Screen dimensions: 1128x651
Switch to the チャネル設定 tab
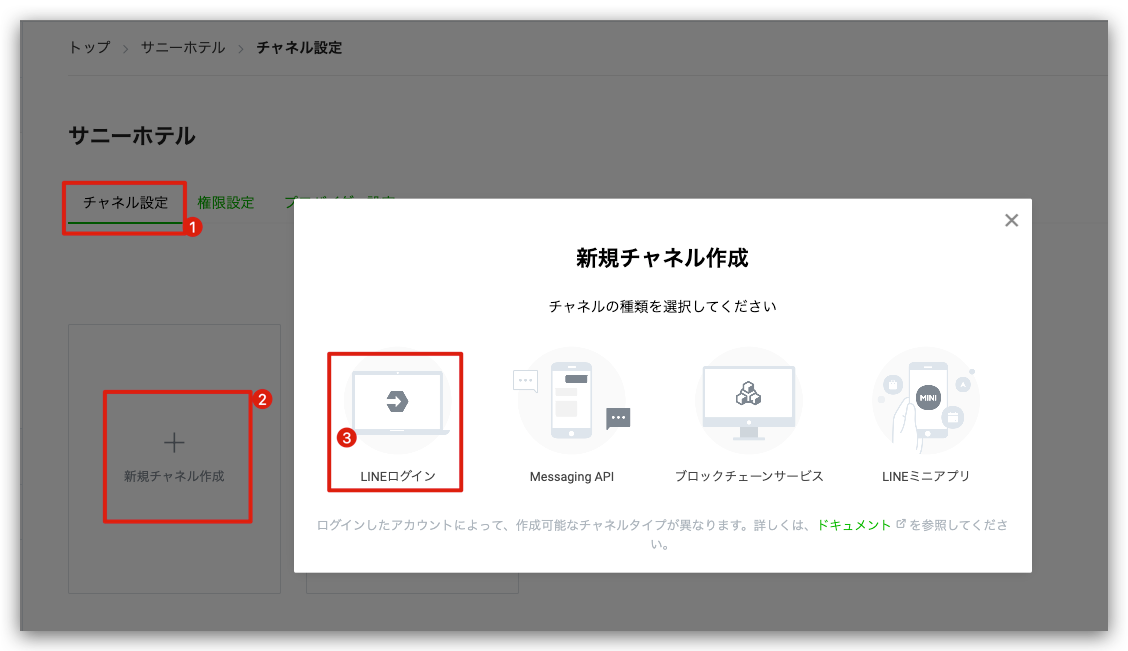[x=125, y=203]
